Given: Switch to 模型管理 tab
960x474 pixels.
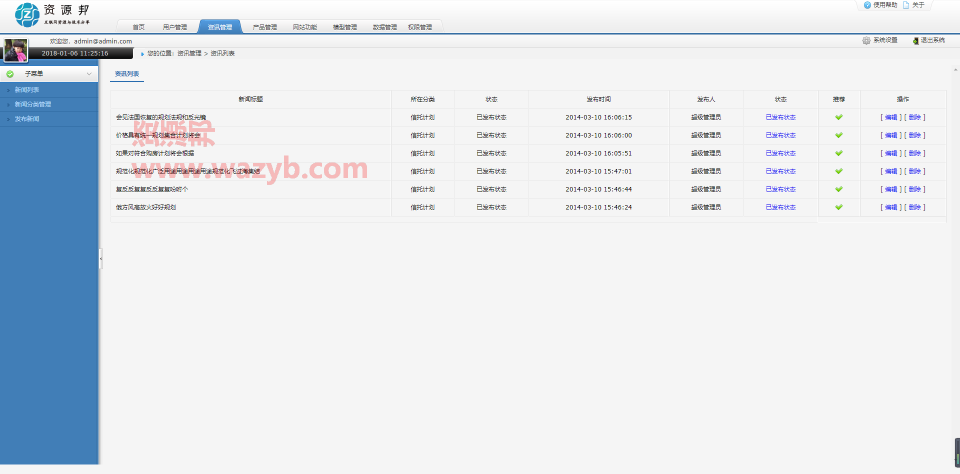Looking at the screenshot, I should point(345,27).
